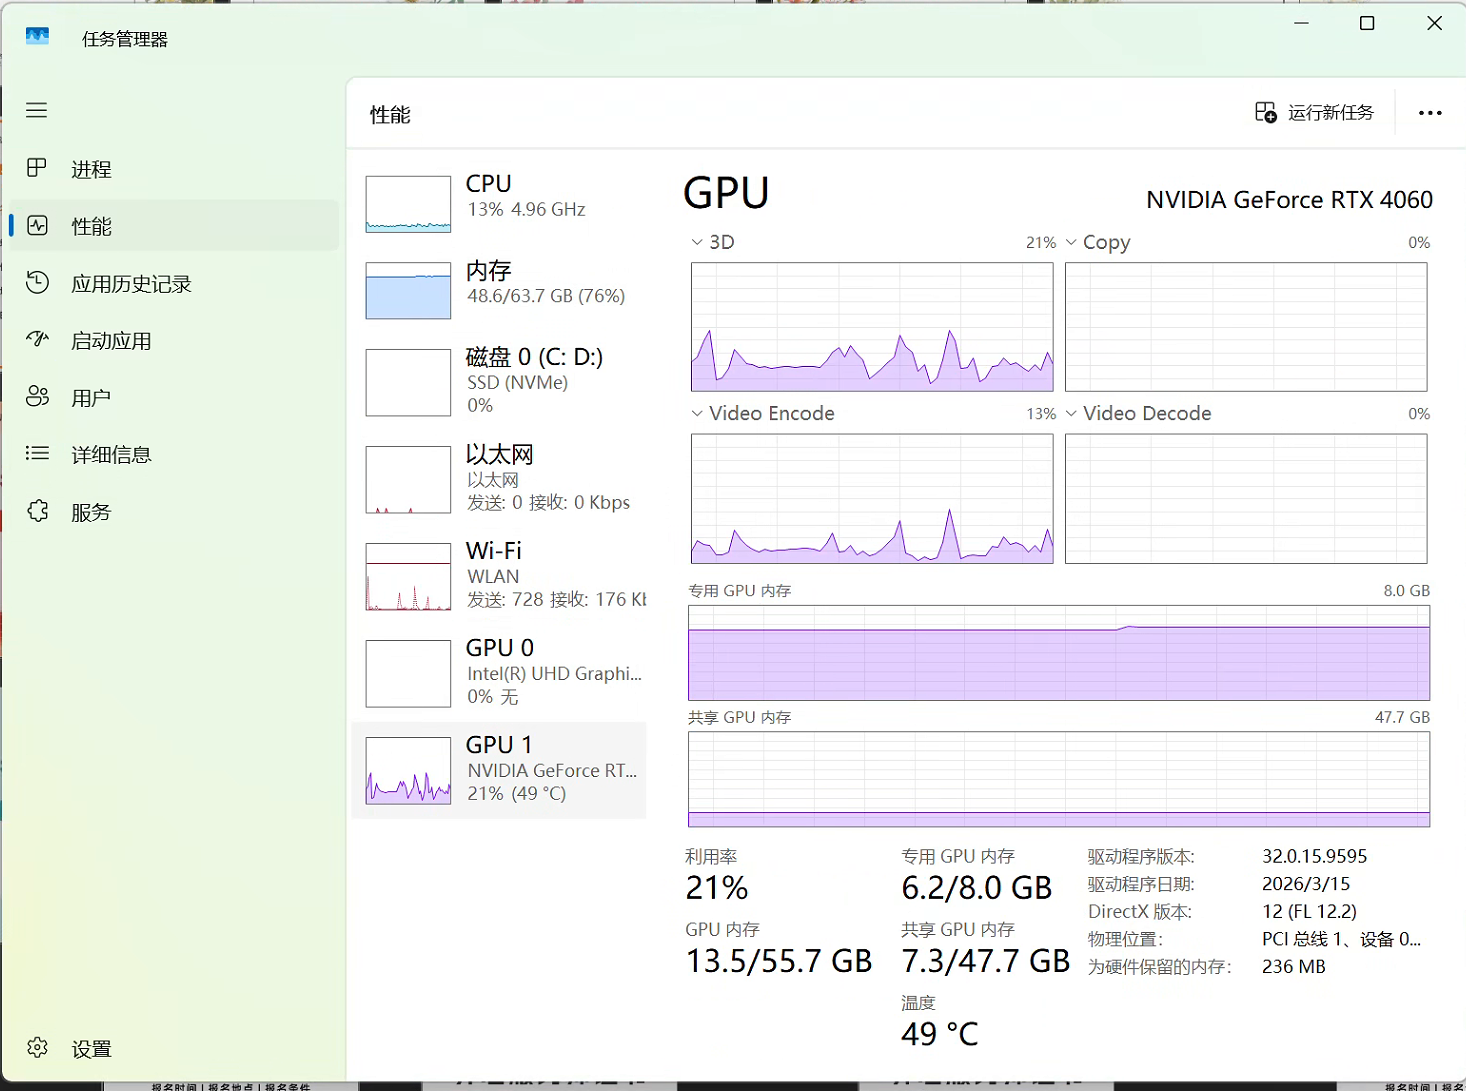Expand the Video Encode dropdown chevron
The width and height of the screenshot is (1466, 1091).
pyautogui.click(x=697, y=413)
